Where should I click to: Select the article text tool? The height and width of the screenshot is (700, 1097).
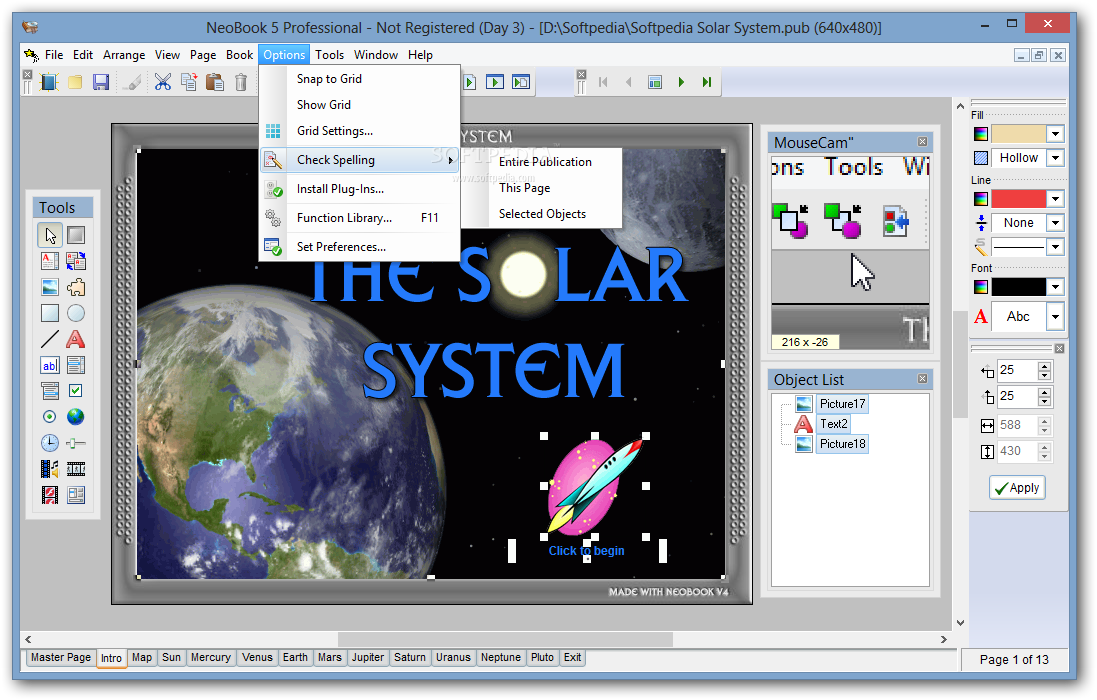(50, 262)
